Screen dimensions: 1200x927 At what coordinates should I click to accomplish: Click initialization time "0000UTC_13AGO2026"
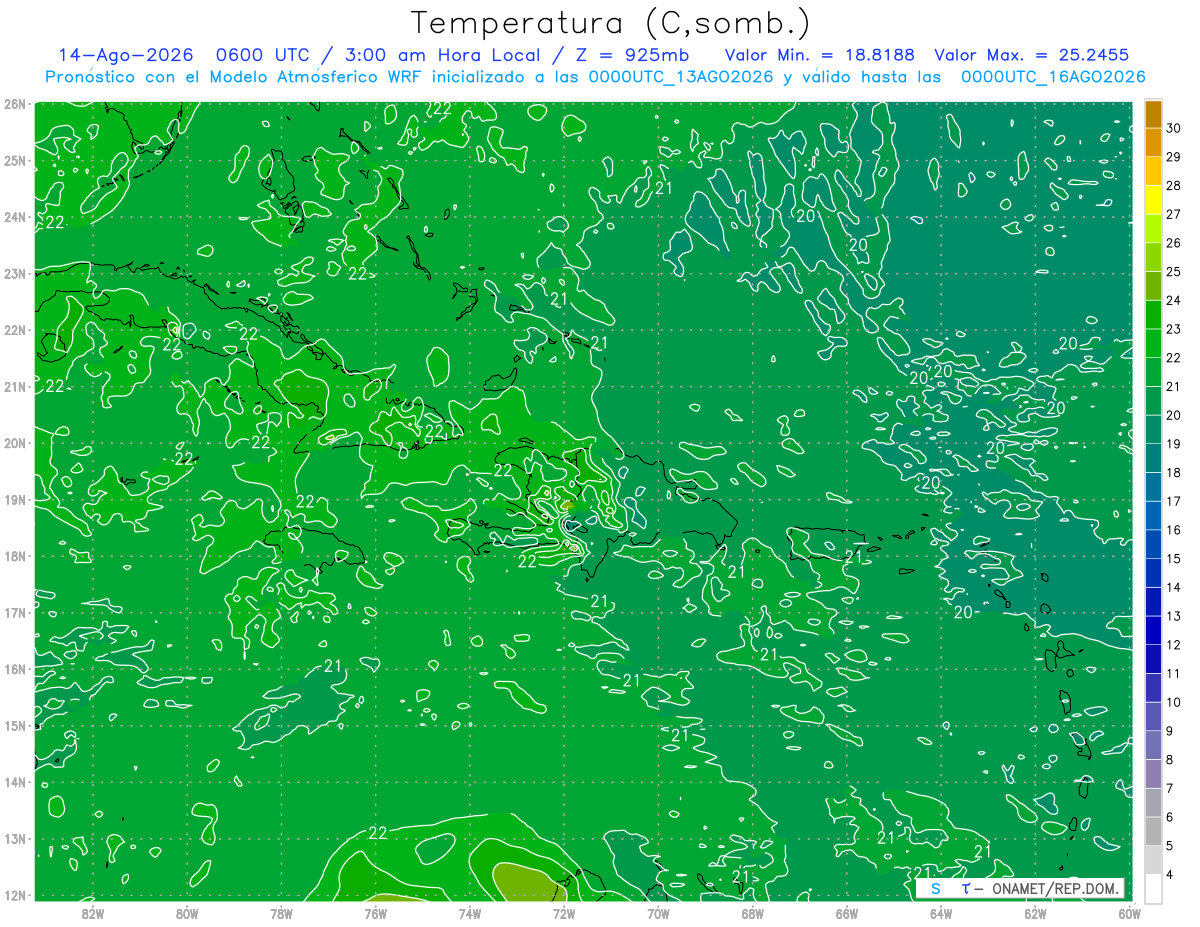(681, 77)
